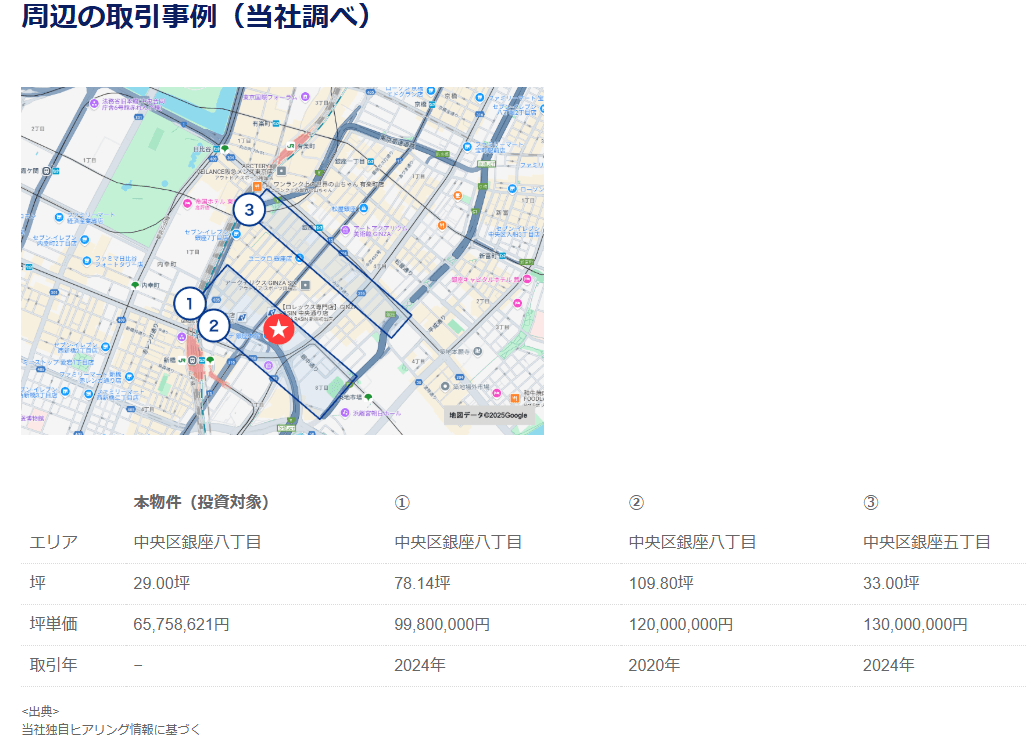Click the 65,758,621円 price cell

tap(181, 624)
